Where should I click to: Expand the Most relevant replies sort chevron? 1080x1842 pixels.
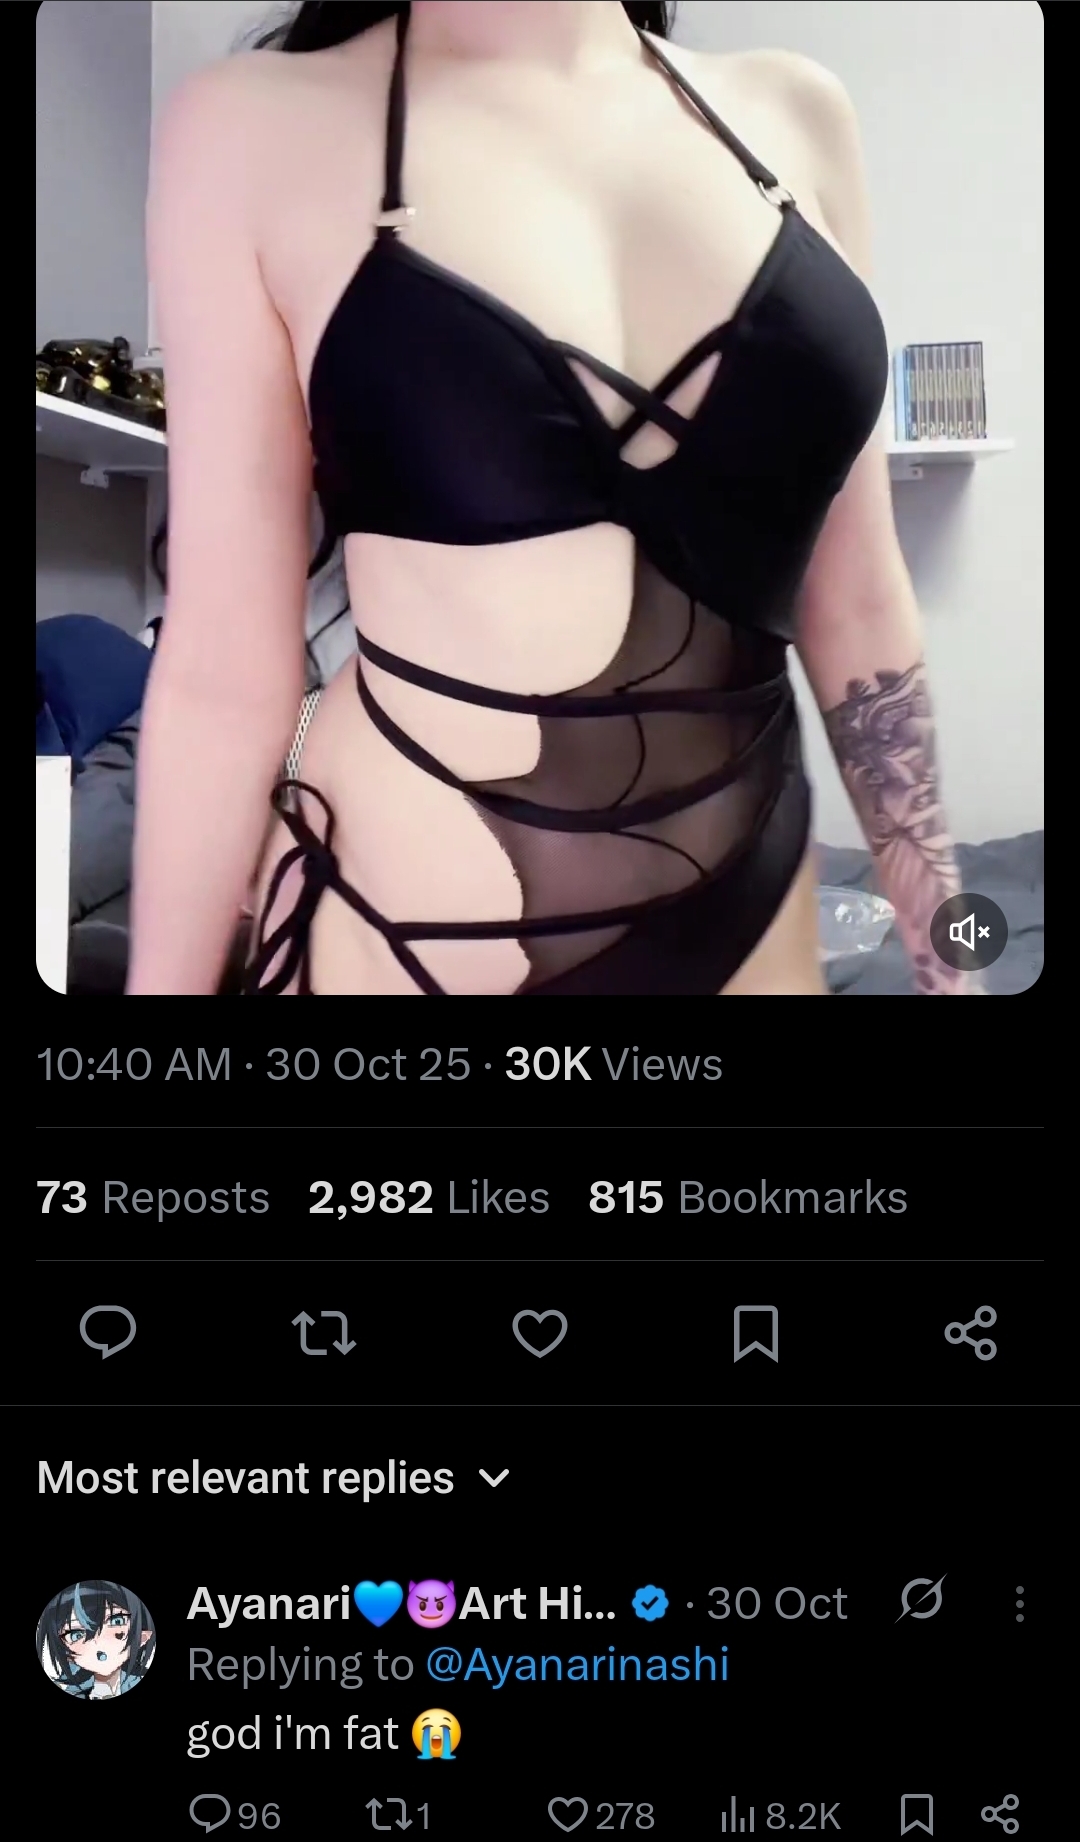click(495, 1477)
